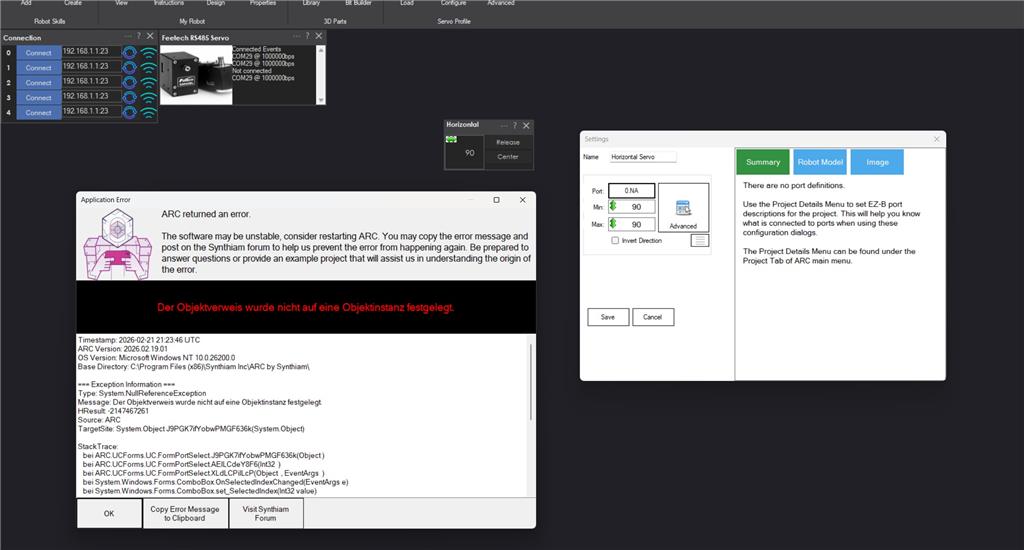Click the Advanced servo settings icon
The width and height of the screenshot is (1024, 550).
(683, 208)
